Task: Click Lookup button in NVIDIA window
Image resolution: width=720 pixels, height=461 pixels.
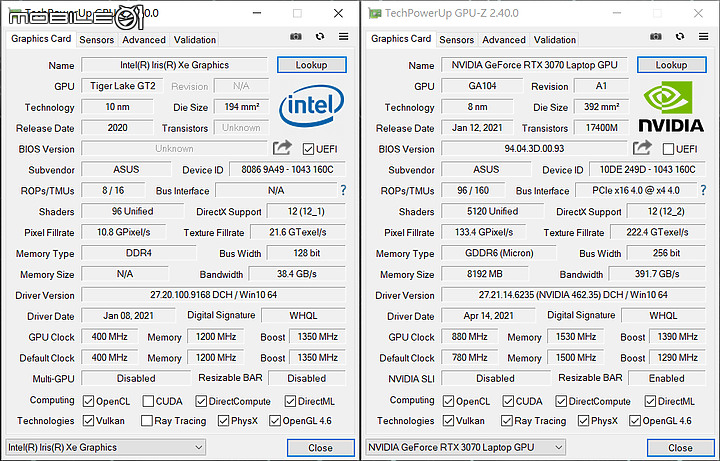Action: click(x=672, y=65)
